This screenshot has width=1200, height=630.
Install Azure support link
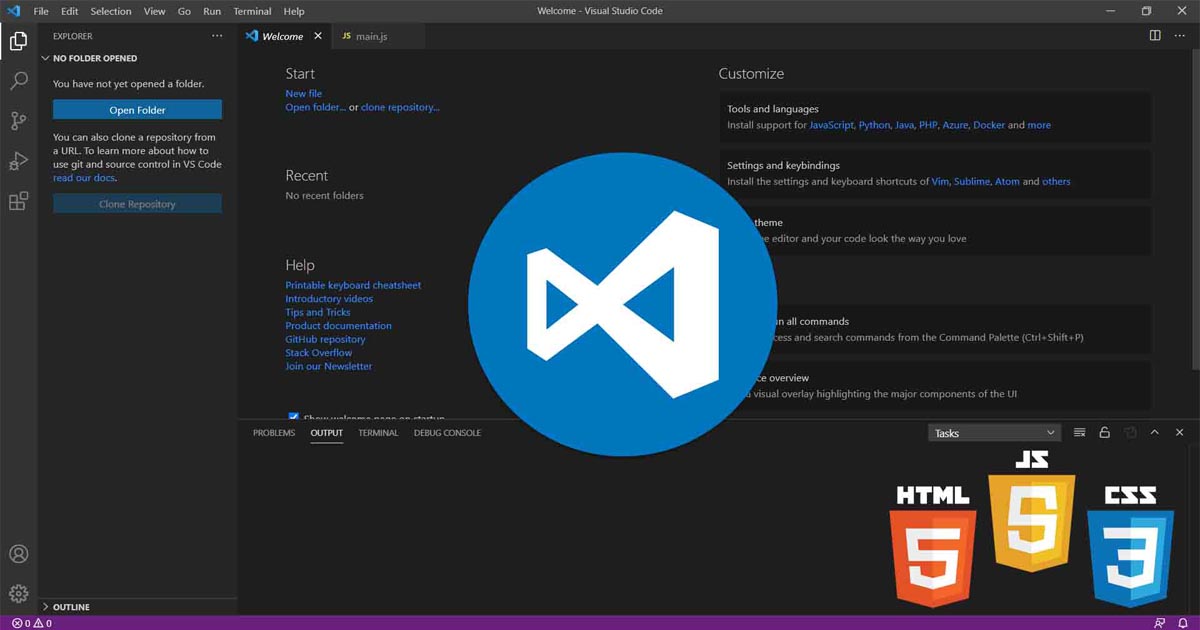955,125
